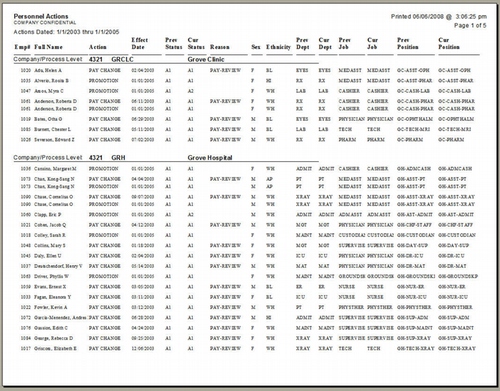Click employee name "Burnett, Chester L"
Image resolution: width=500 pixels, height=391 pixels.
coord(52,129)
